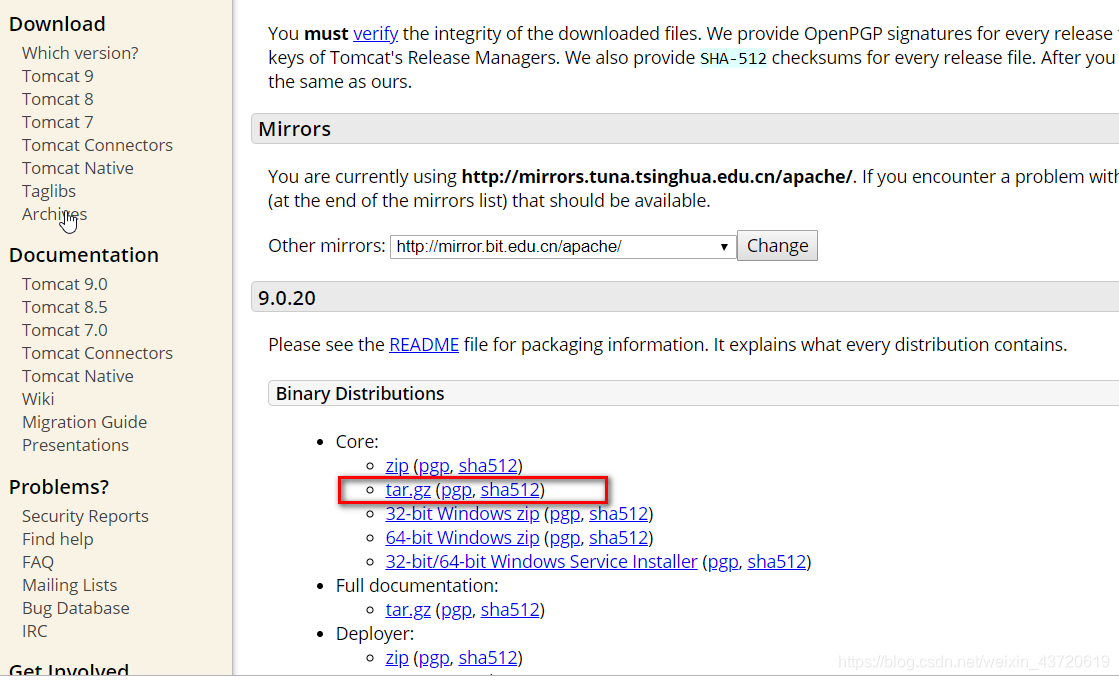1119x680 pixels.
Task: Open sha512 for Full documentation tar.gz
Action: 510,610
